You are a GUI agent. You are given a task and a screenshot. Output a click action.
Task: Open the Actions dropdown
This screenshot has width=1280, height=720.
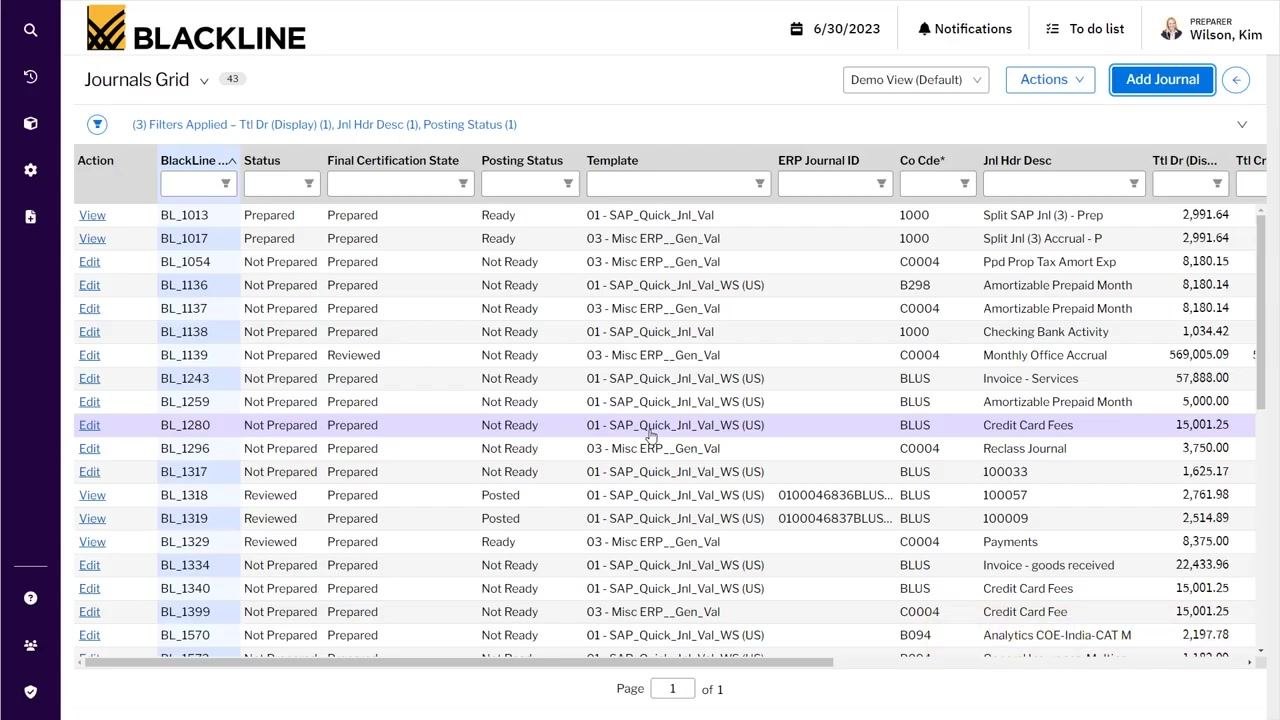[1050, 80]
